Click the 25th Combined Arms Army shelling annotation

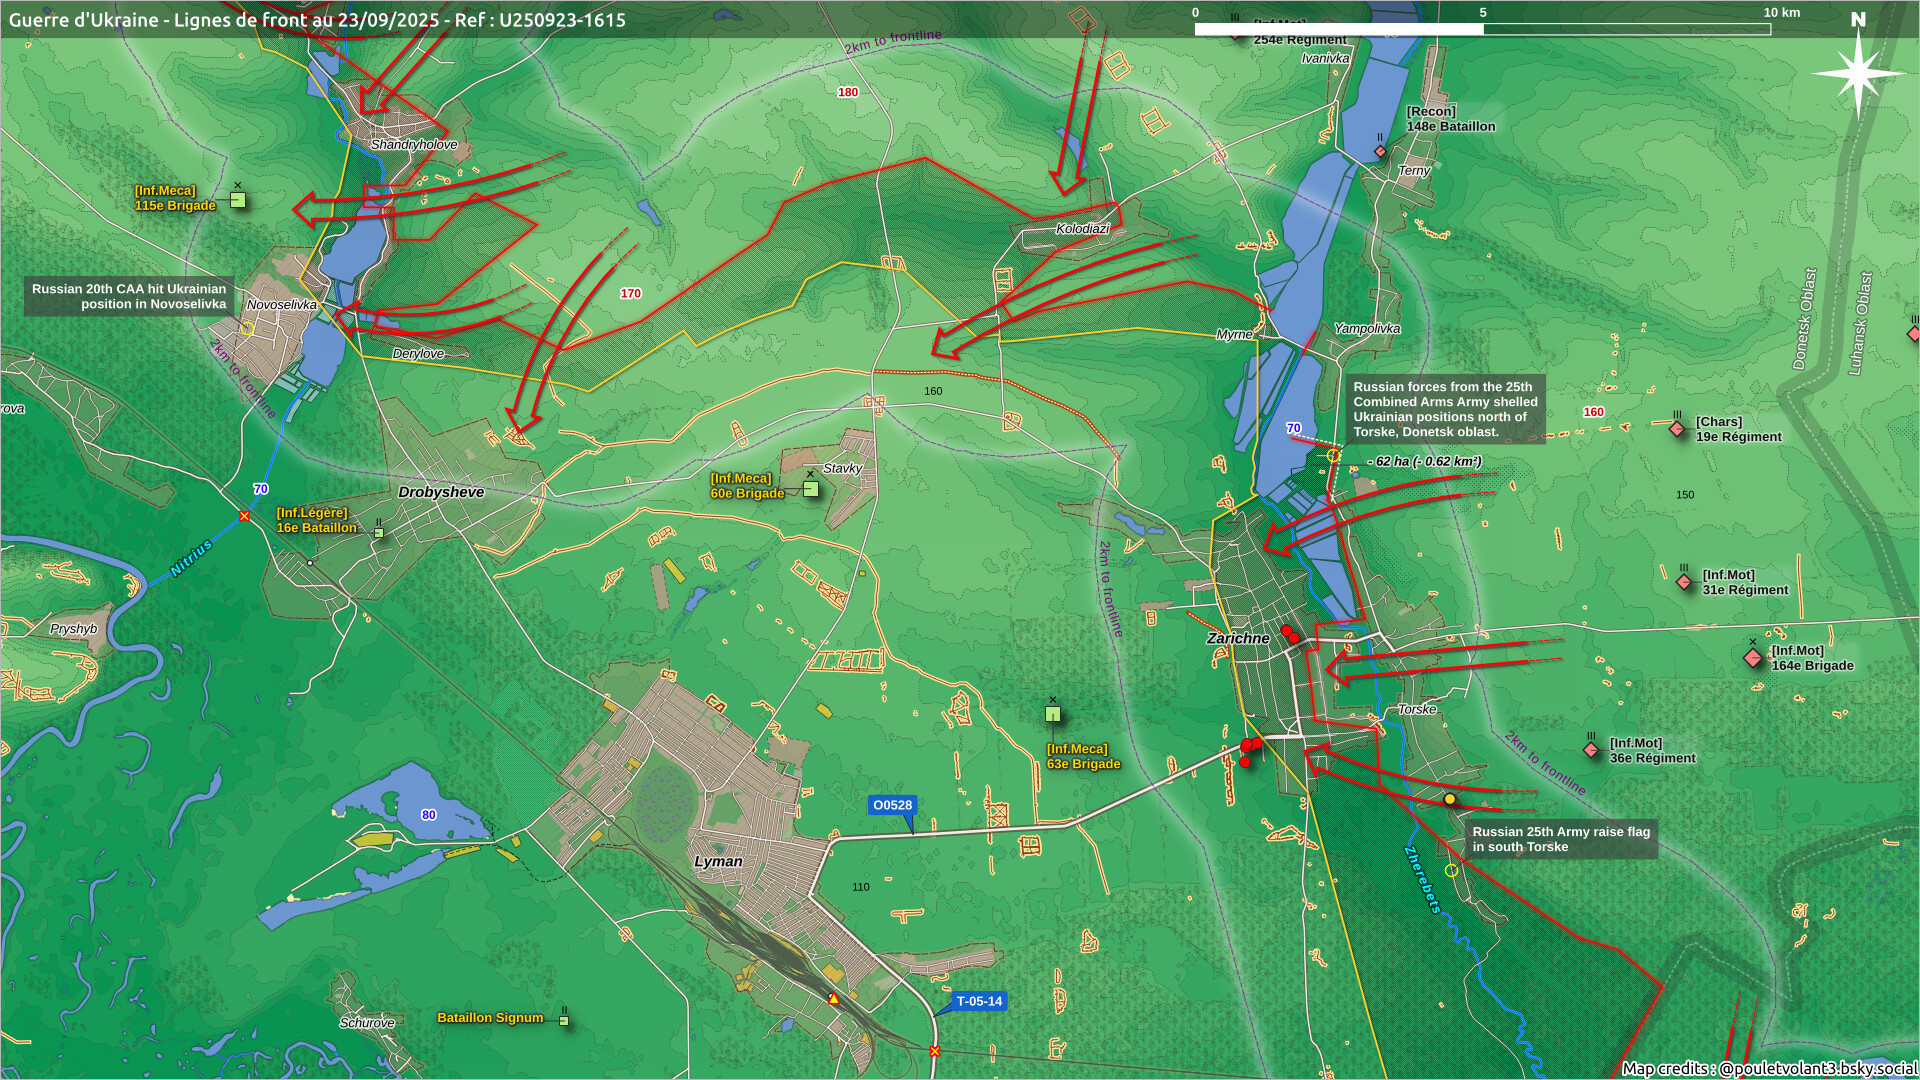point(1445,409)
